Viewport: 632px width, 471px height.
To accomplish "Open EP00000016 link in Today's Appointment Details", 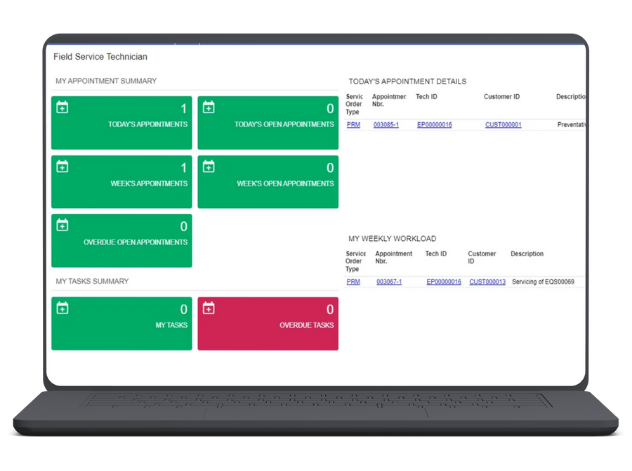I will coord(434,125).
